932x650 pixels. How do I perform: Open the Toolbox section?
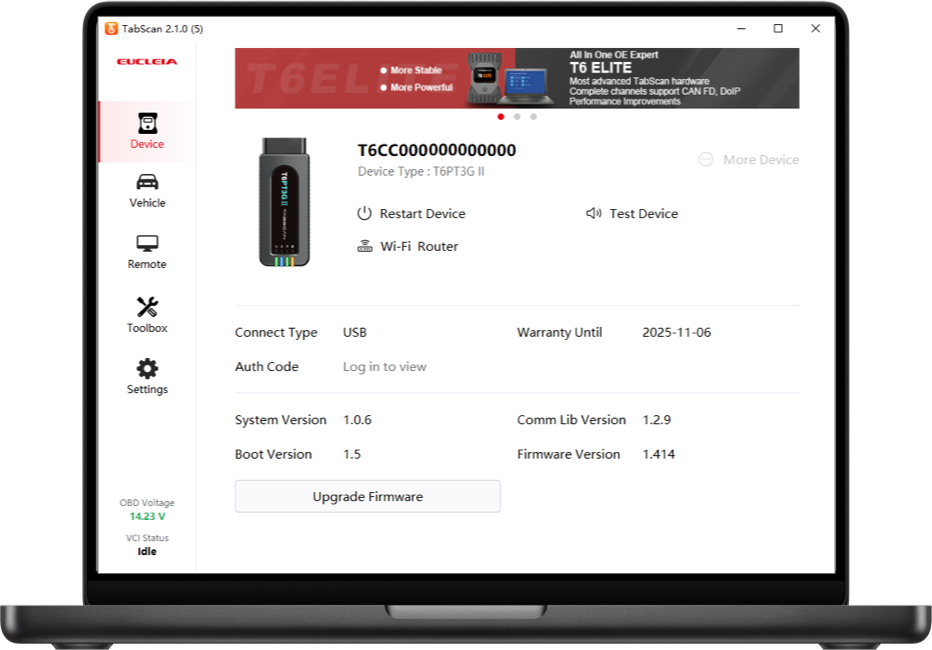pyautogui.click(x=147, y=315)
